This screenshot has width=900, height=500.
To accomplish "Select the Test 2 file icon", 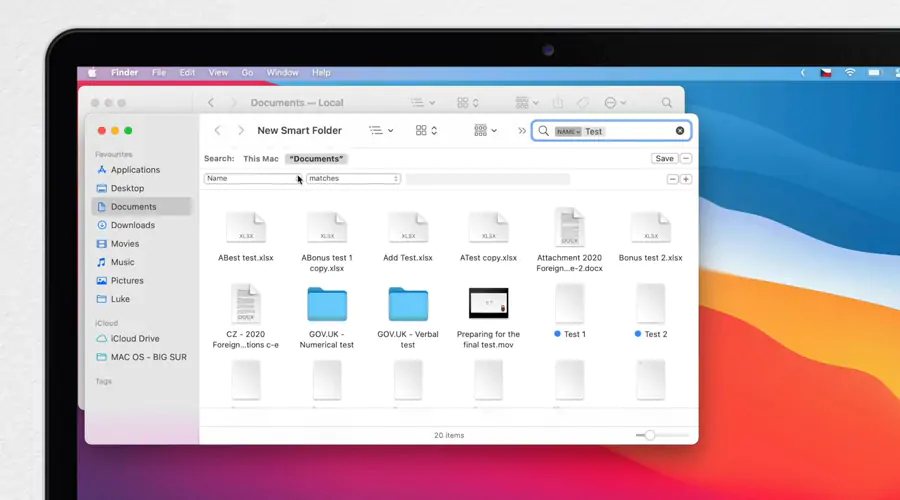I will [x=650, y=303].
